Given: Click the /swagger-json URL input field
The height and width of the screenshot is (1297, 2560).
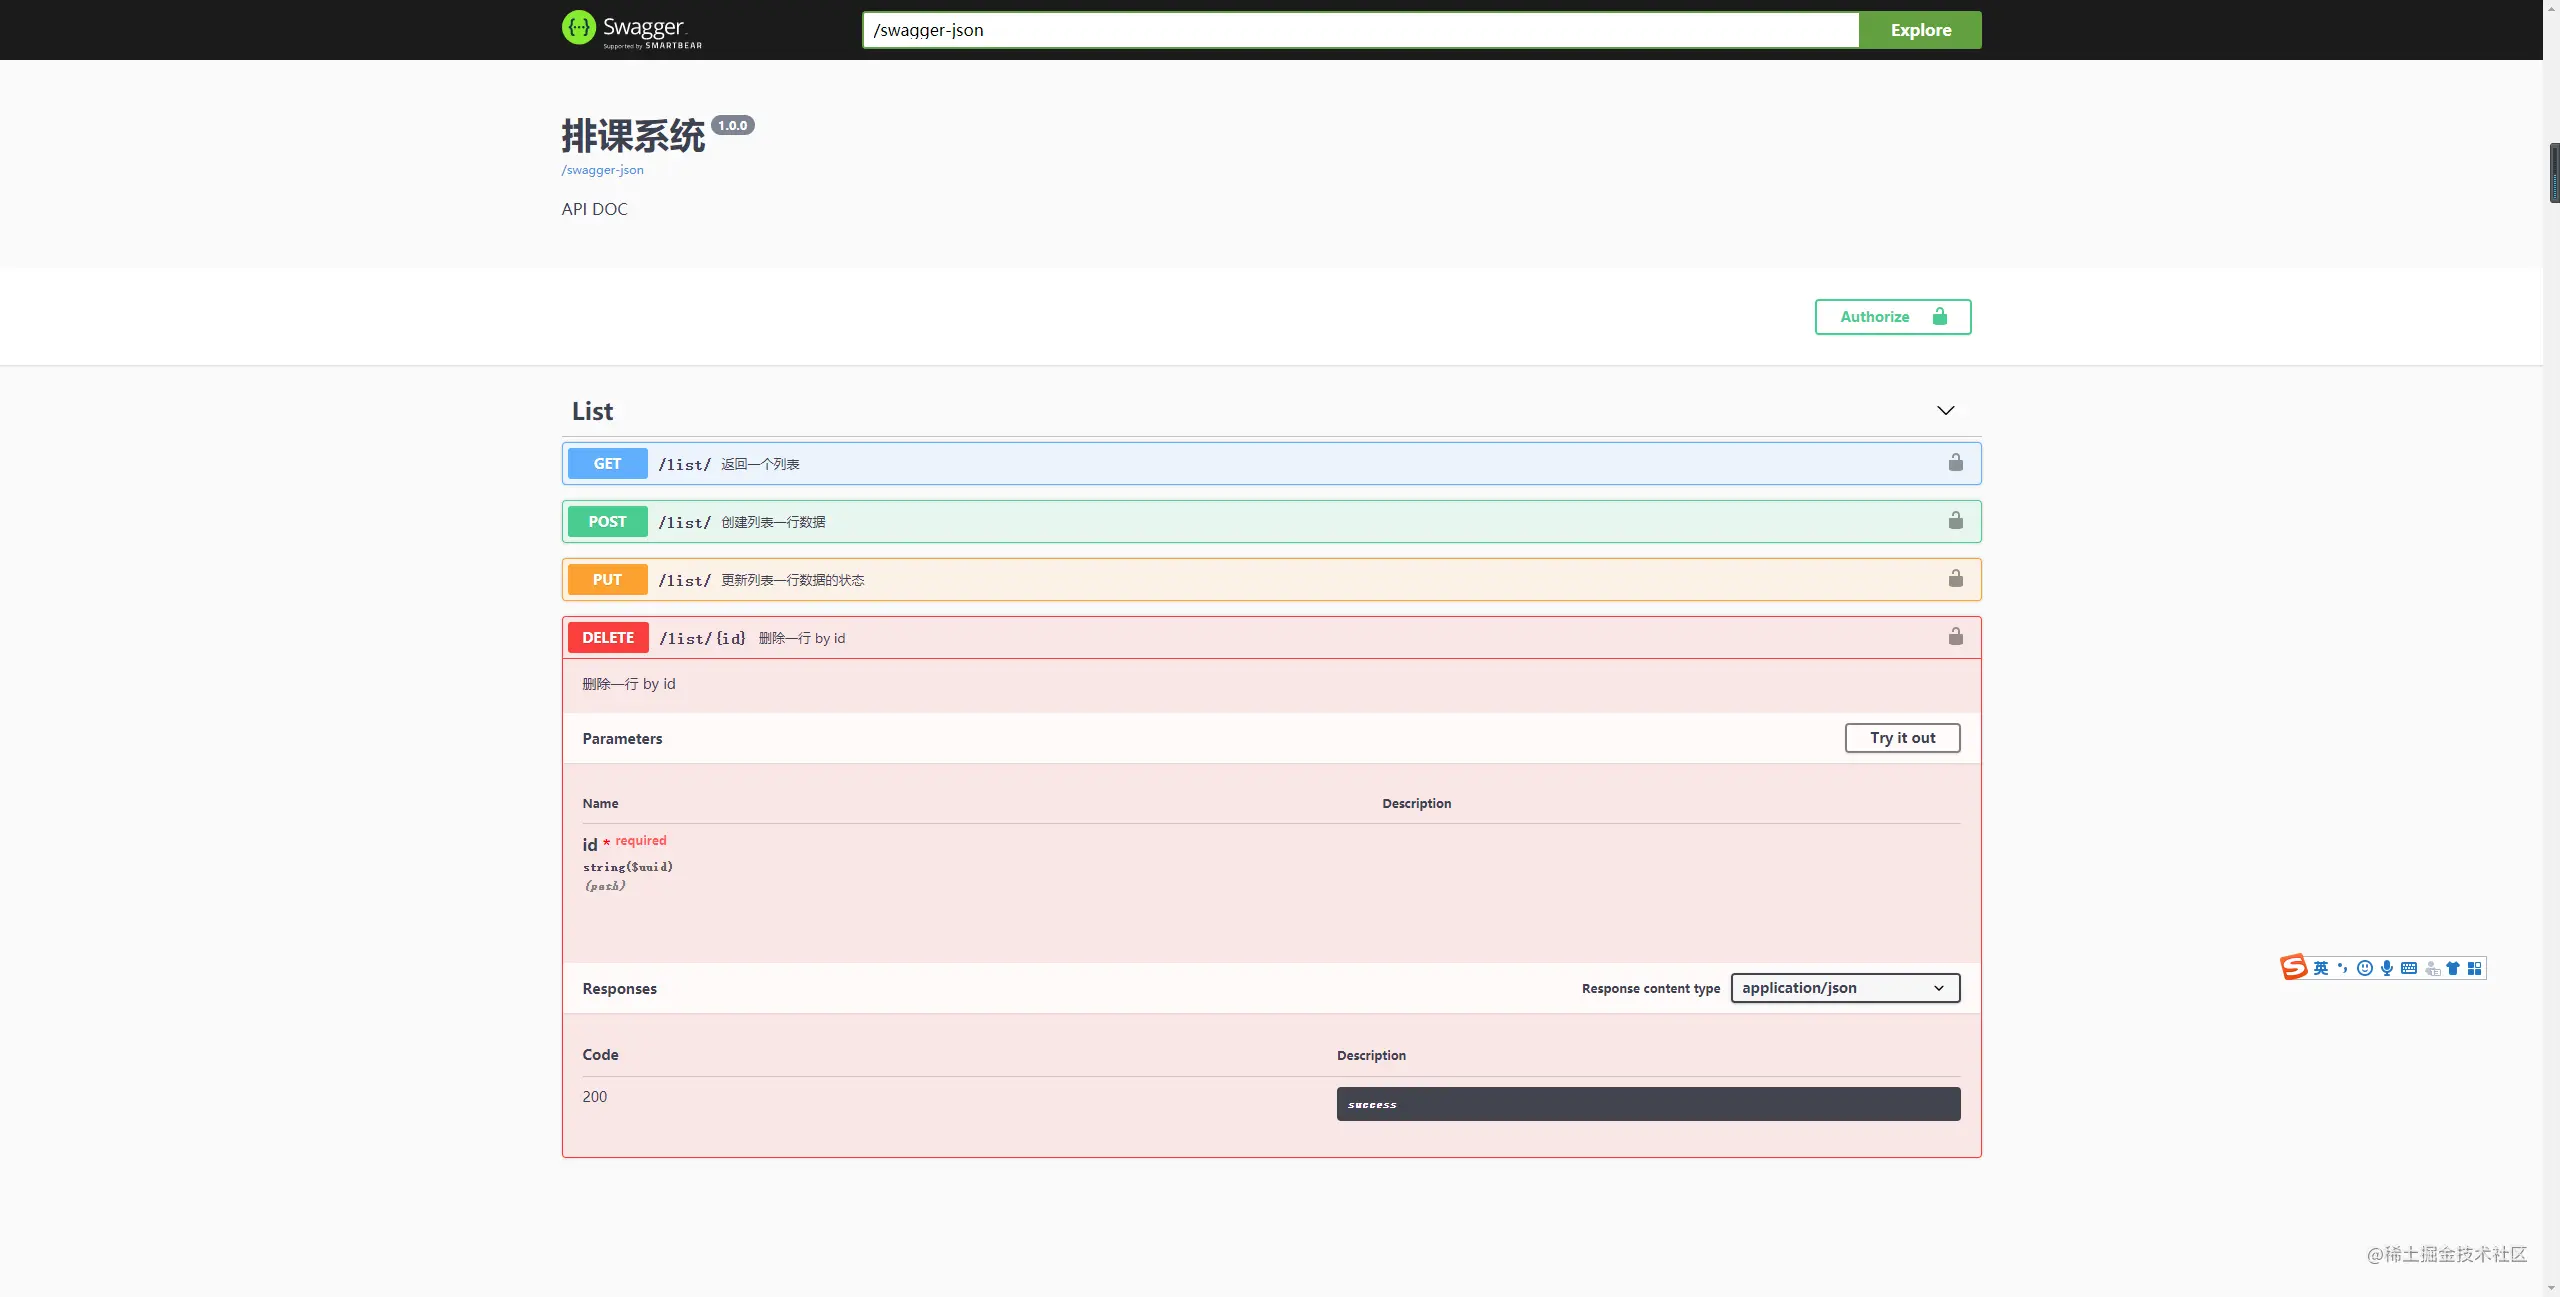Looking at the screenshot, I should [x=1360, y=30].
